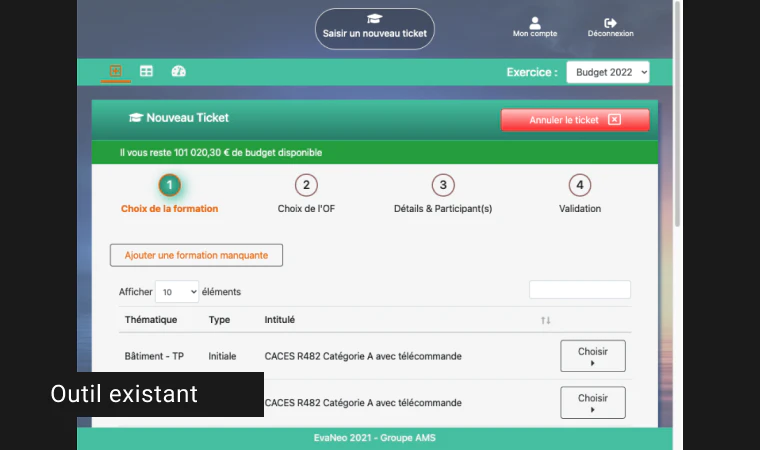Select step 1 'Choix de la formation'
The image size is (760, 450).
pos(169,194)
